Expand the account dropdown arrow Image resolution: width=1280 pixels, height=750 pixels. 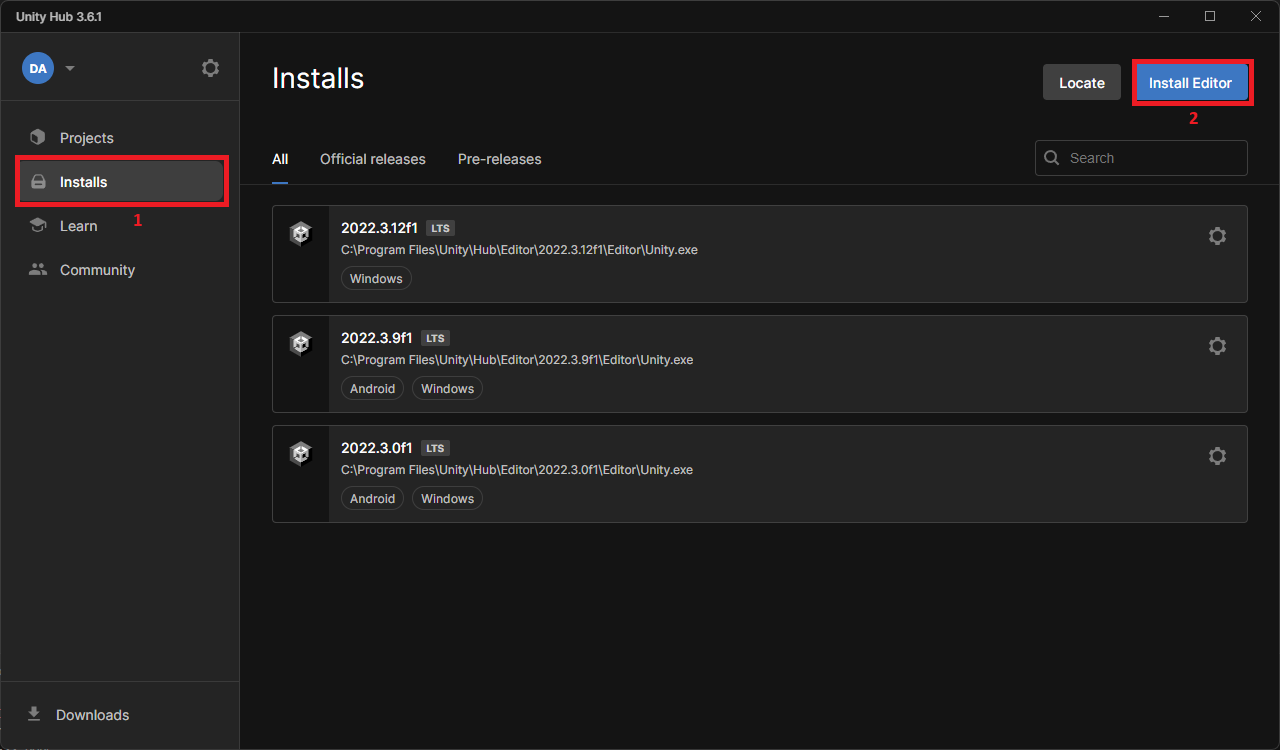pos(69,67)
